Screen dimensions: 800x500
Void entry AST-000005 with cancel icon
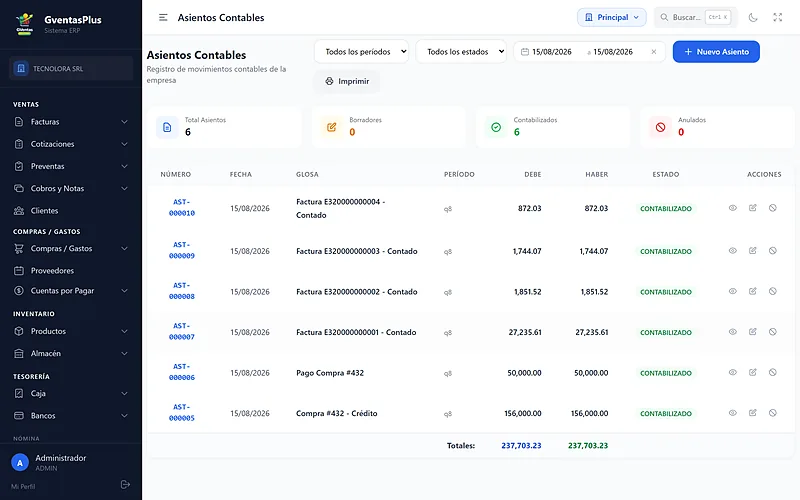pyautogui.click(x=773, y=413)
